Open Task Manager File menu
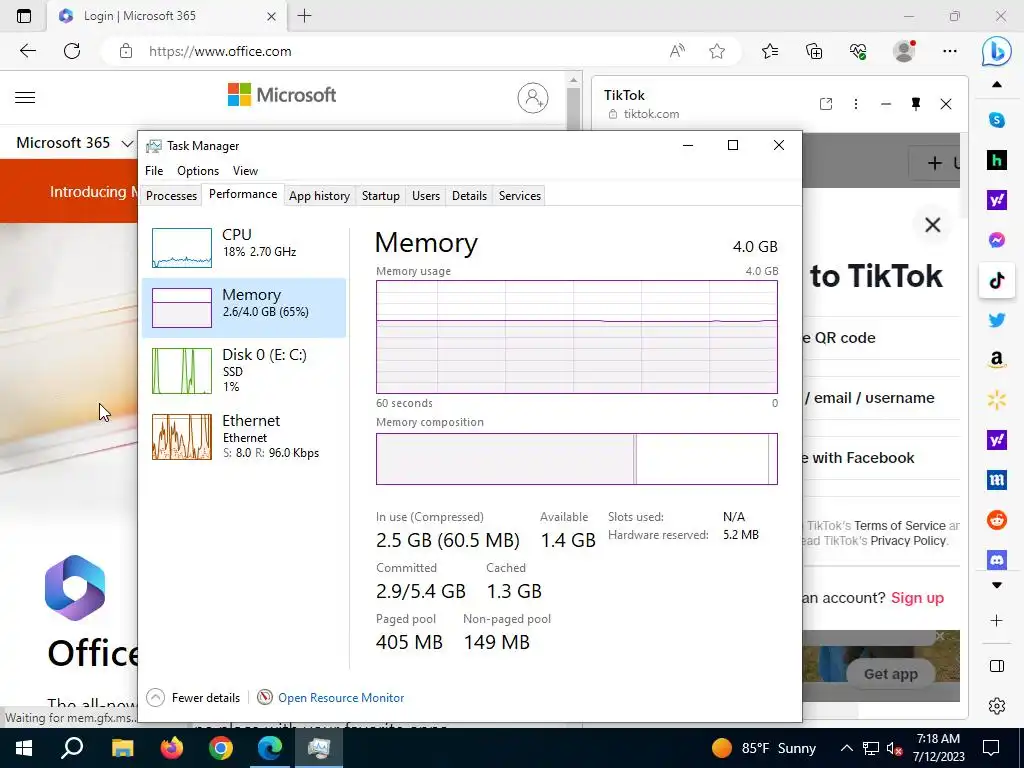 (x=154, y=170)
